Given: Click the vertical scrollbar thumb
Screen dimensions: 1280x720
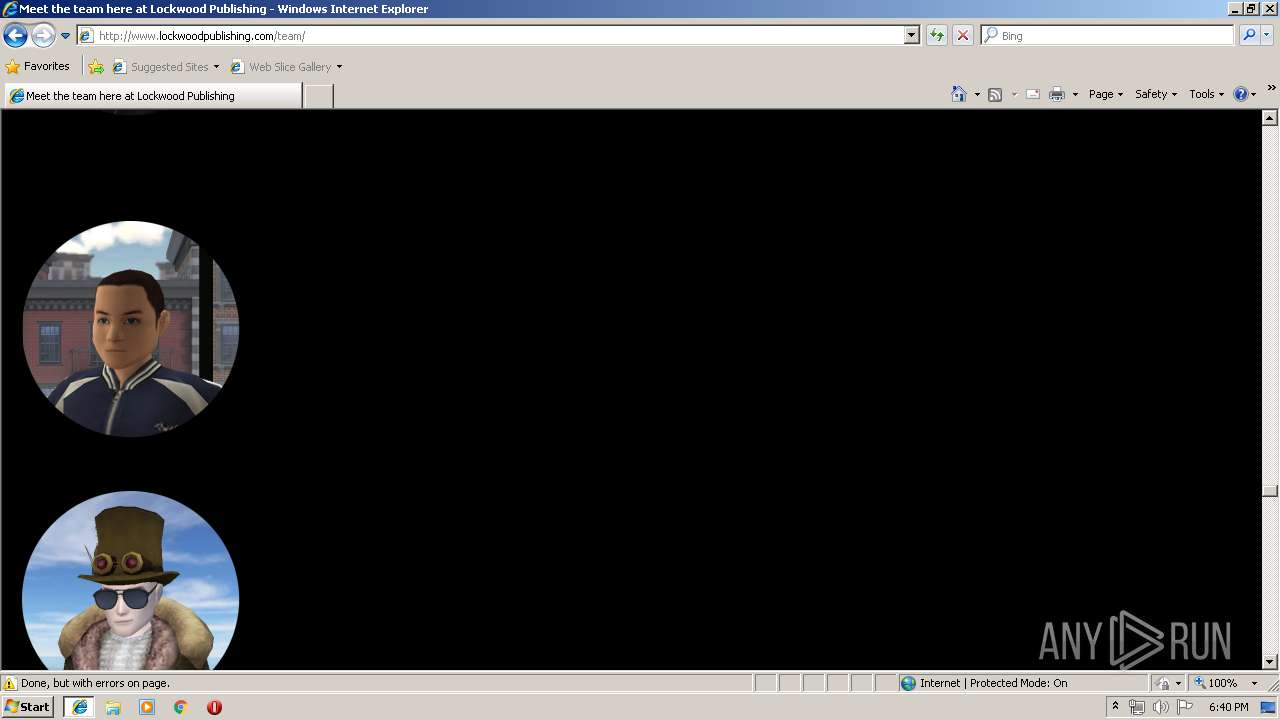Looking at the screenshot, I should coord(1270,490).
